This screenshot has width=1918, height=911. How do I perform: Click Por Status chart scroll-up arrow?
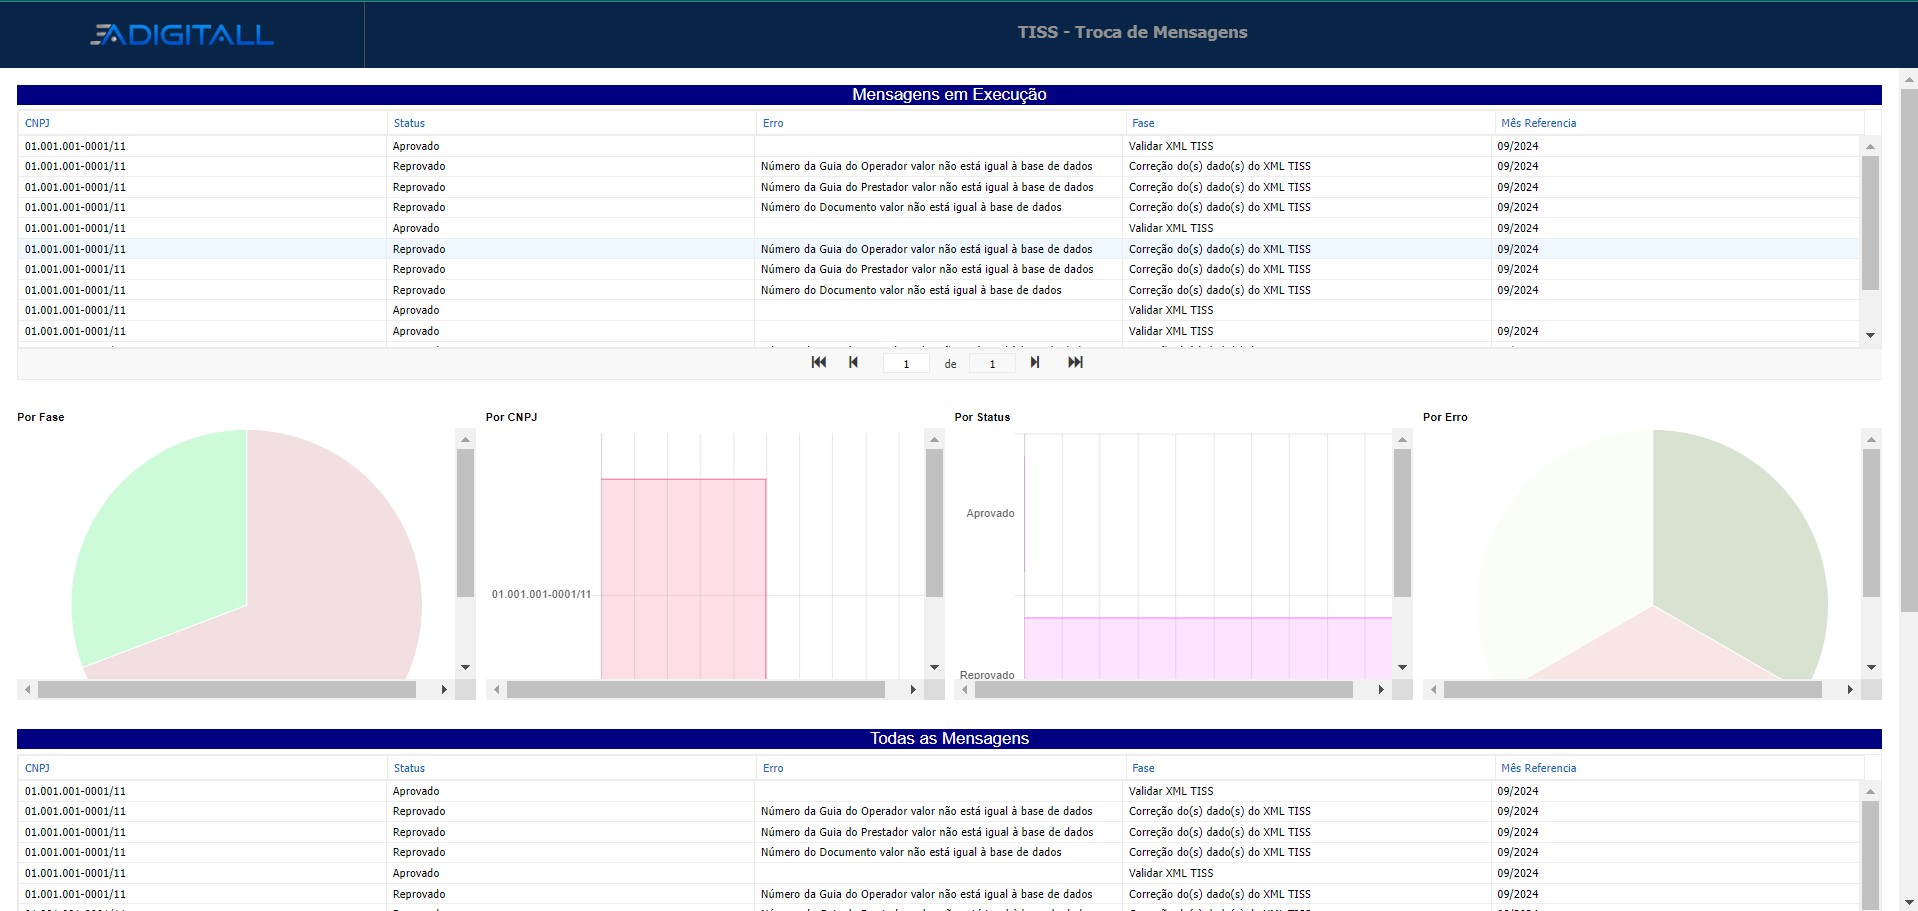(1402, 439)
